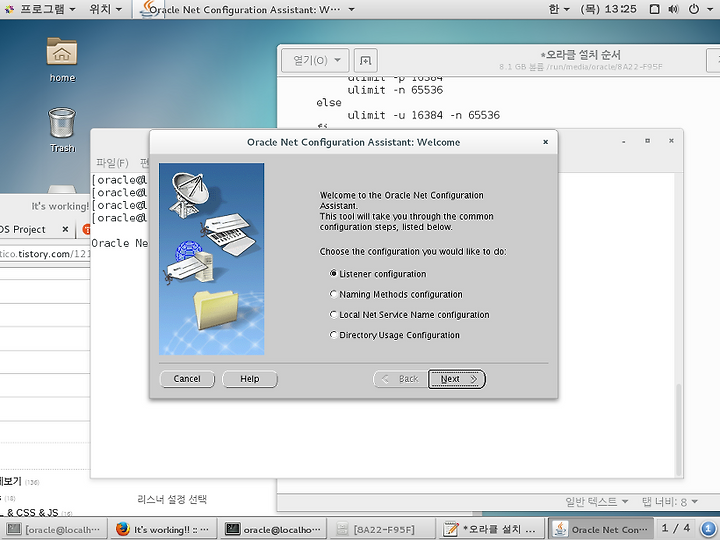Close the terminal window

(x=671, y=141)
